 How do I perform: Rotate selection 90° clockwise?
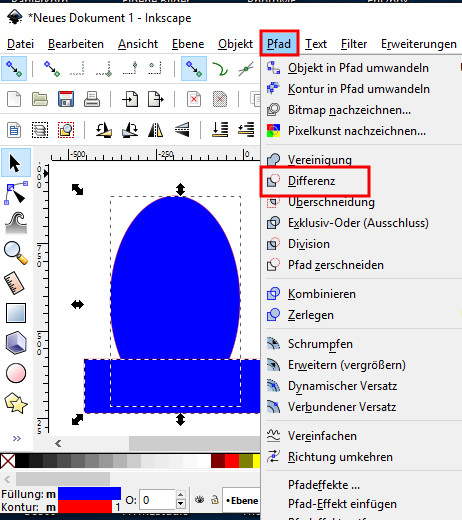pyautogui.click(x=130, y=130)
